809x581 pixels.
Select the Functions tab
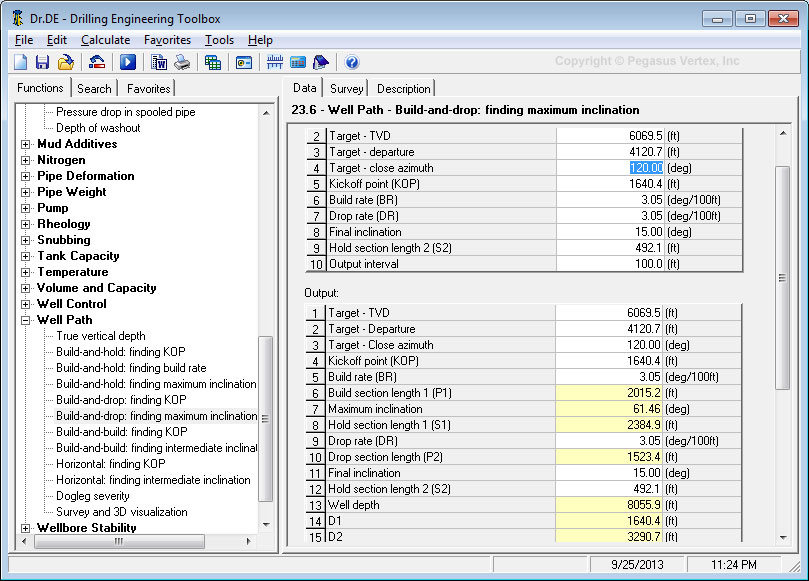pyautogui.click(x=40, y=88)
